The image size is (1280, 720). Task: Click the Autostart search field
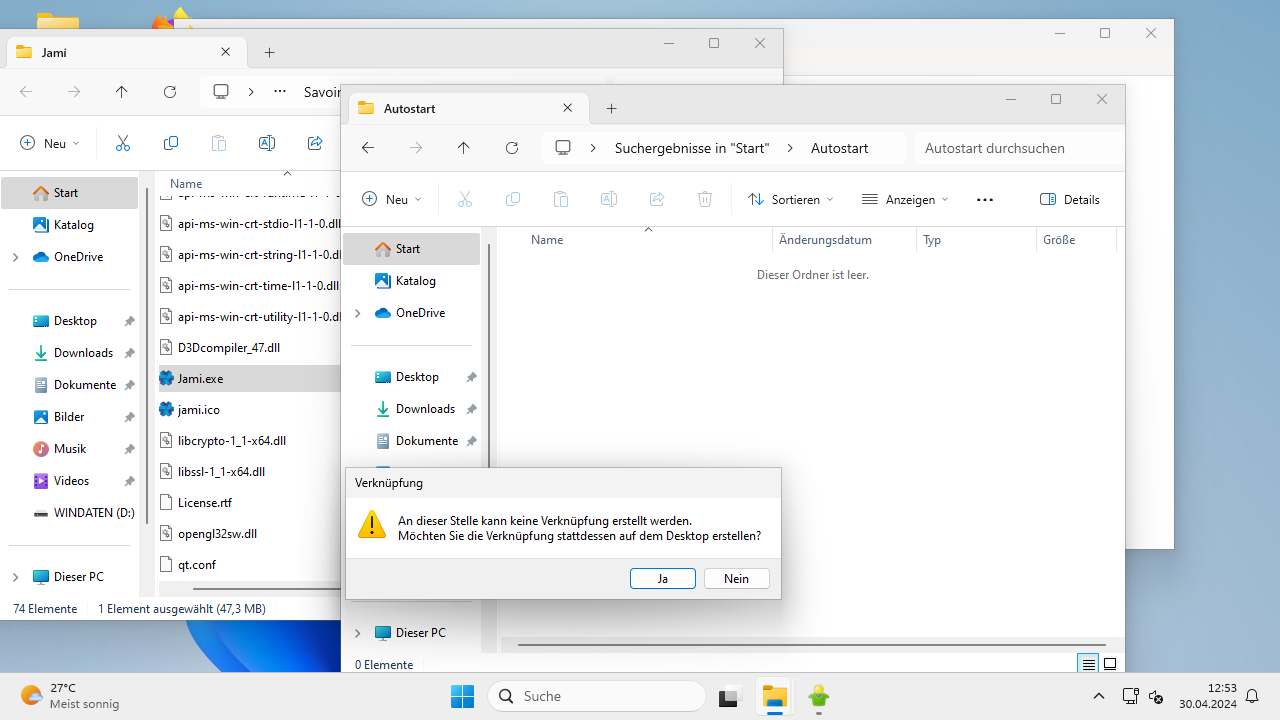[1018, 148]
